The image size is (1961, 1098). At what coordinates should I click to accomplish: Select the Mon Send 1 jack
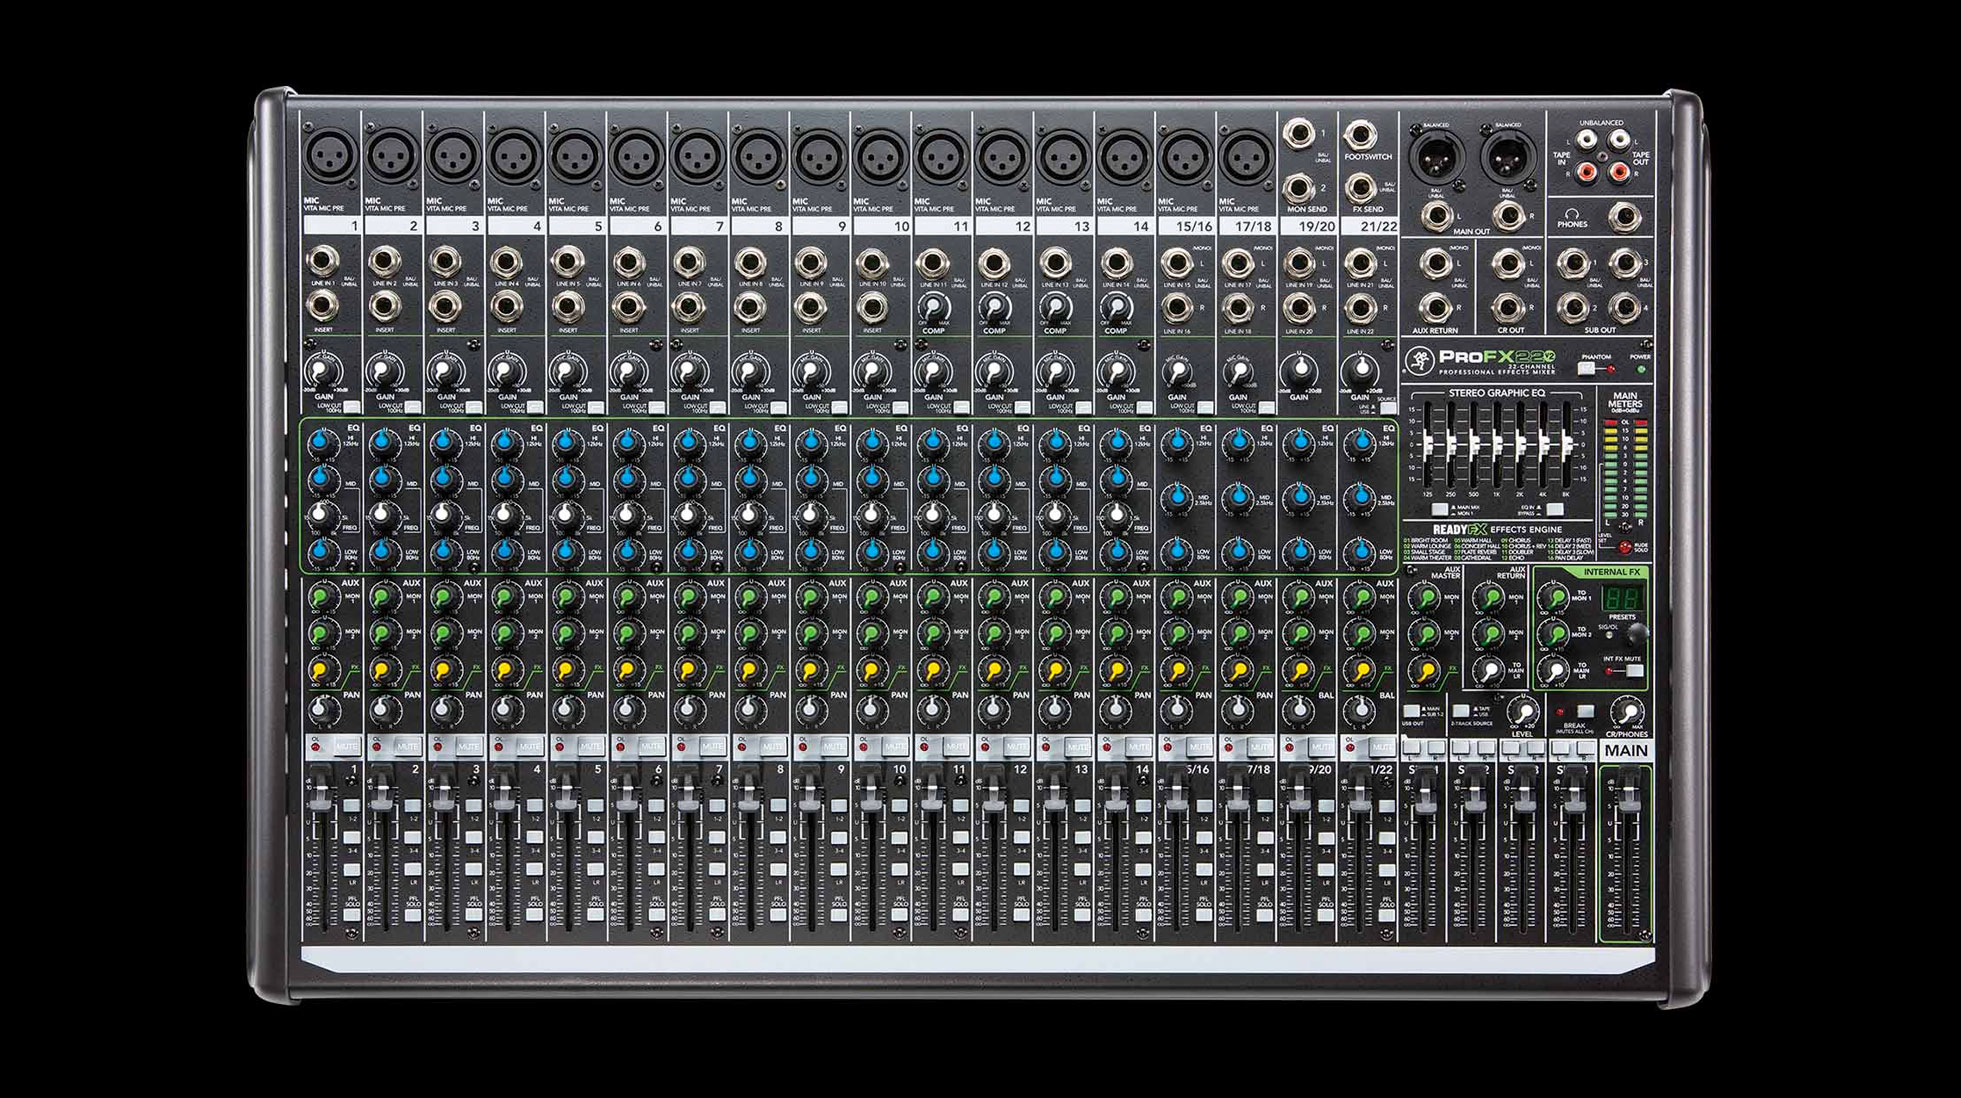point(1298,133)
